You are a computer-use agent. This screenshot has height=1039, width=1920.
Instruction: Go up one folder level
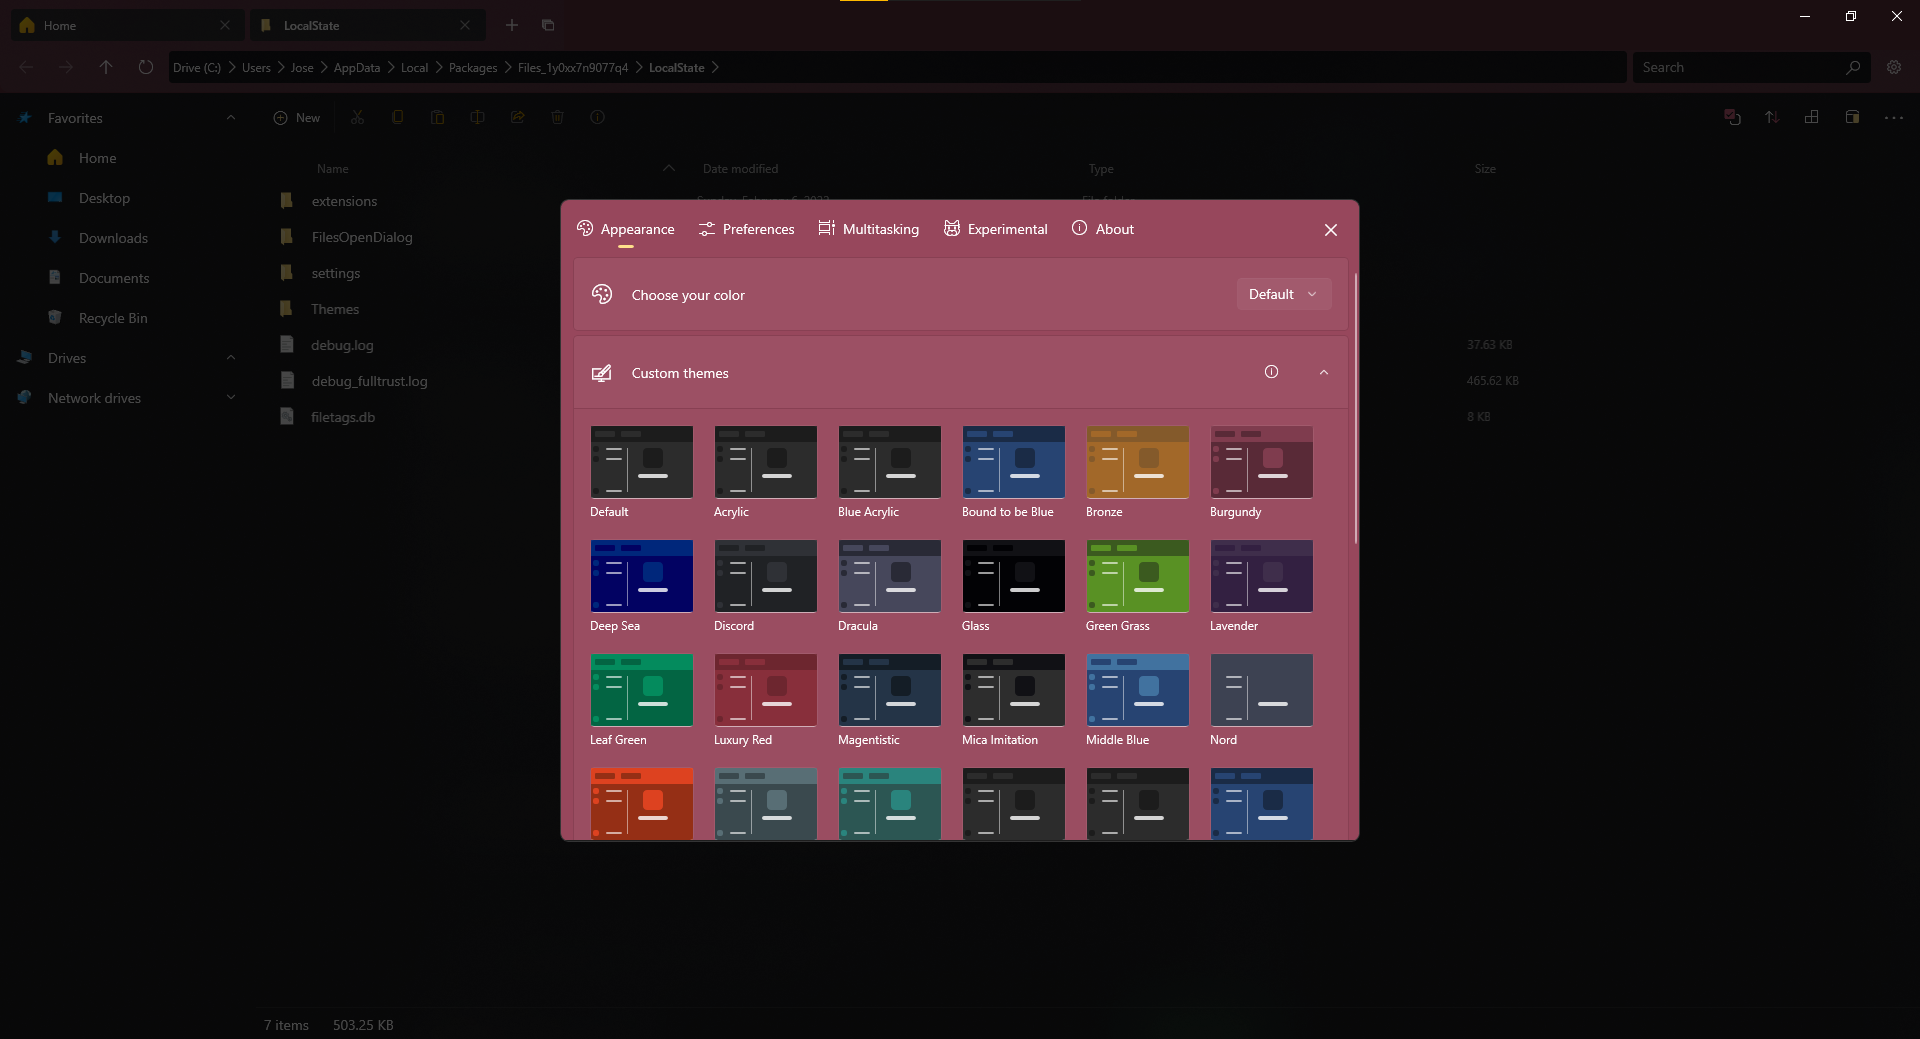coord(106,67)
